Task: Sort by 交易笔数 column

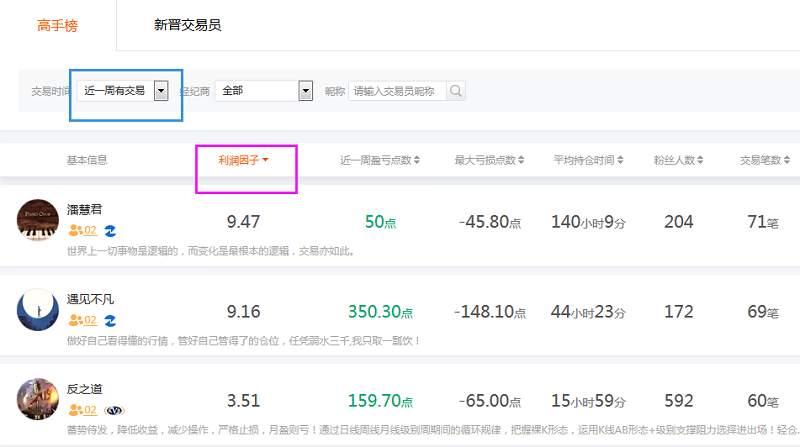Action: click(x=764, y=160)
